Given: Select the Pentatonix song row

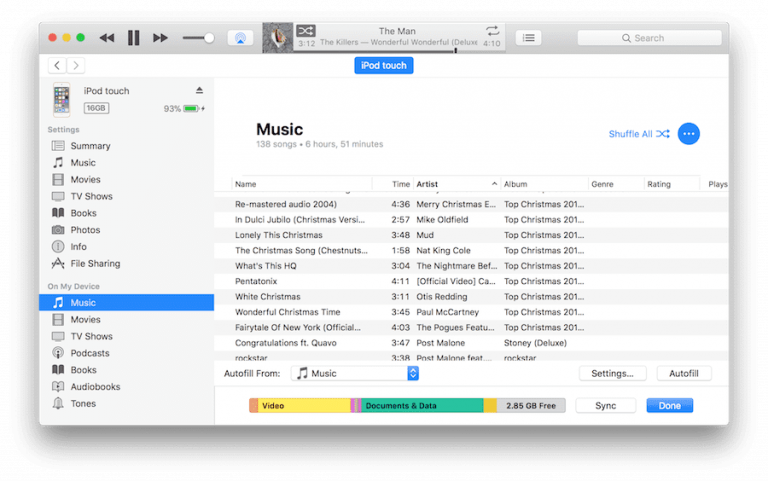Looking at the screenshot, I should [x=471, y=281].
